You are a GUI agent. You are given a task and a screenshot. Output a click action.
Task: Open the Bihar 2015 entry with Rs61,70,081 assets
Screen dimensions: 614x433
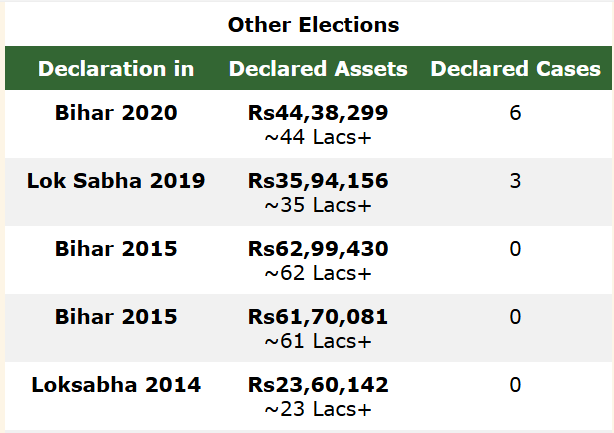click(116, 317)
